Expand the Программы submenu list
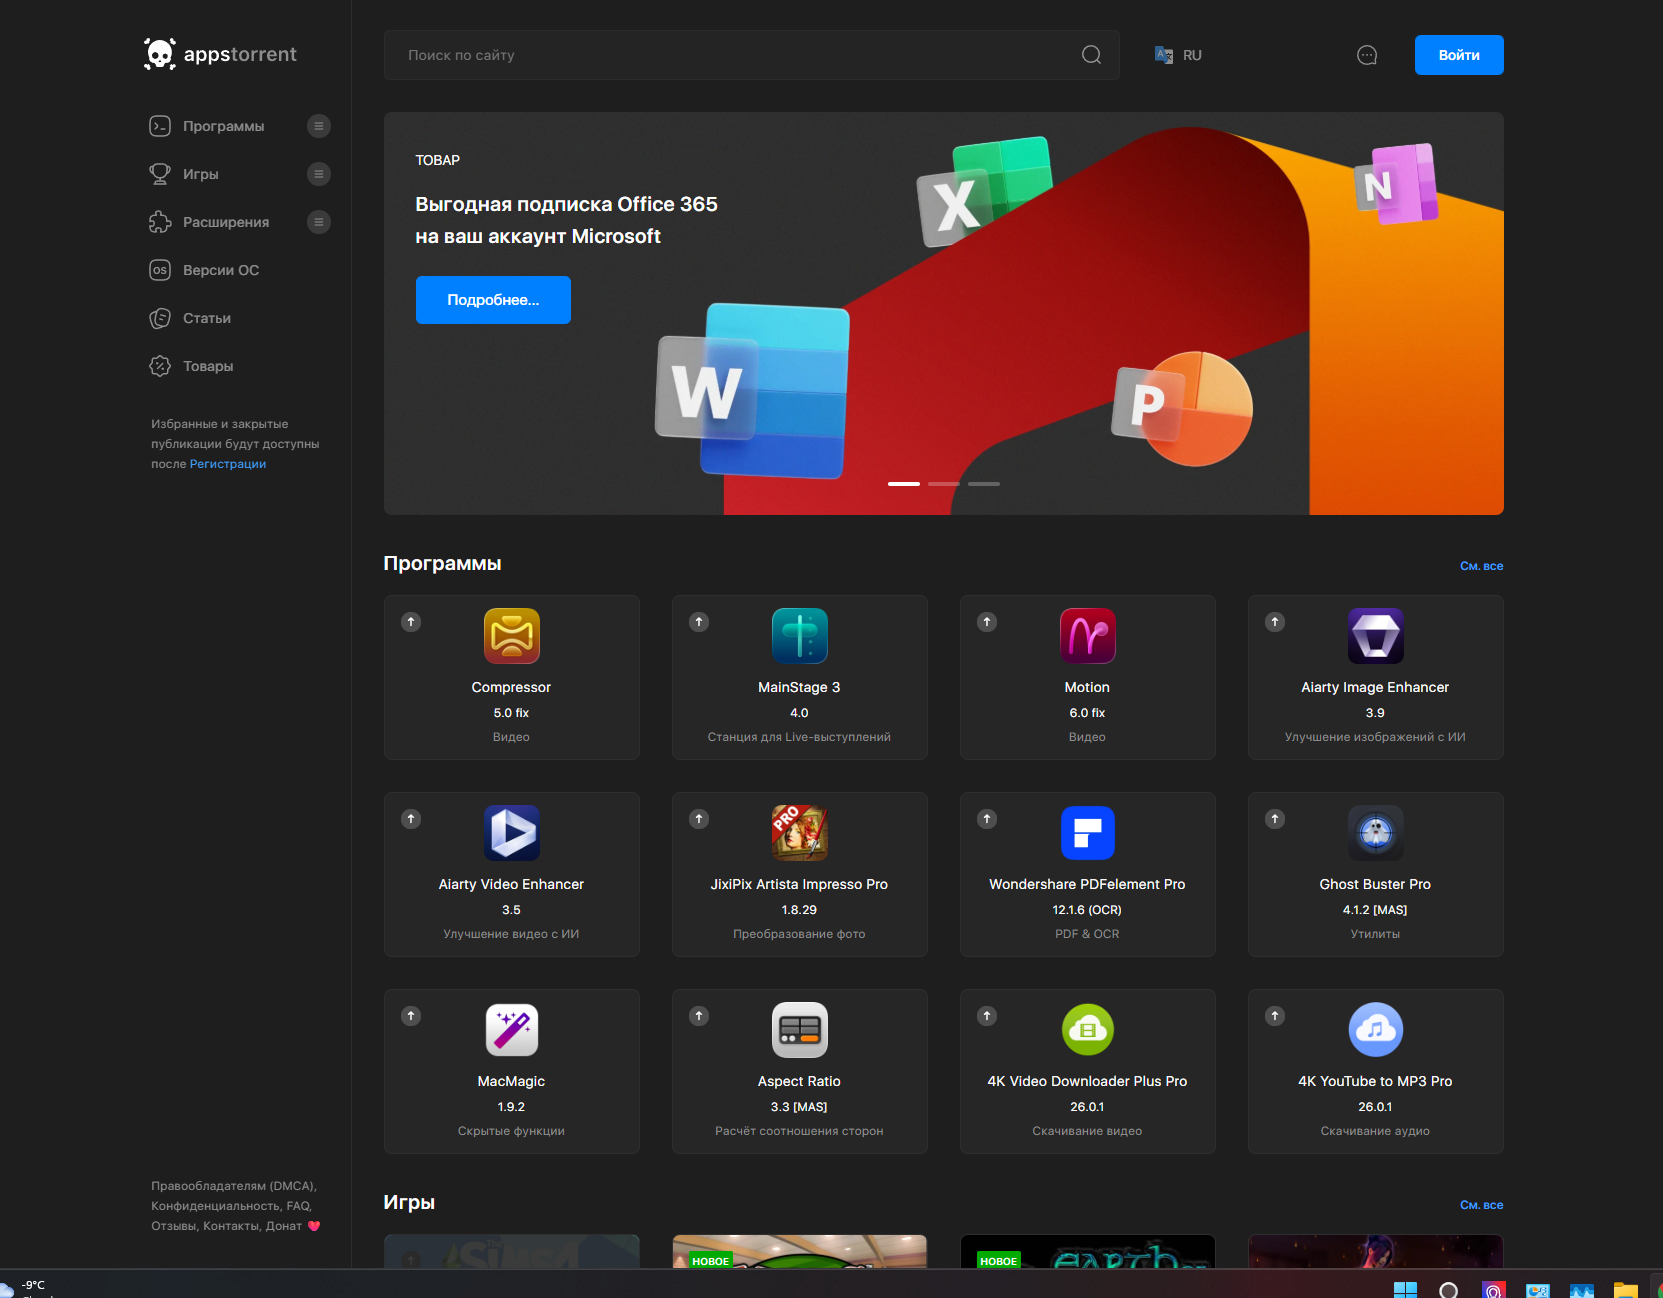This screenshot has height=1298, width=1663. (x=318, y=126)
